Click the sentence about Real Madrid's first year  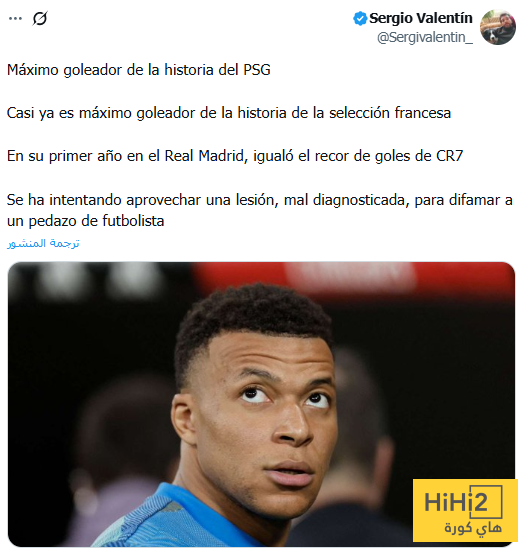pyautogui.click(x=235, y=156)
